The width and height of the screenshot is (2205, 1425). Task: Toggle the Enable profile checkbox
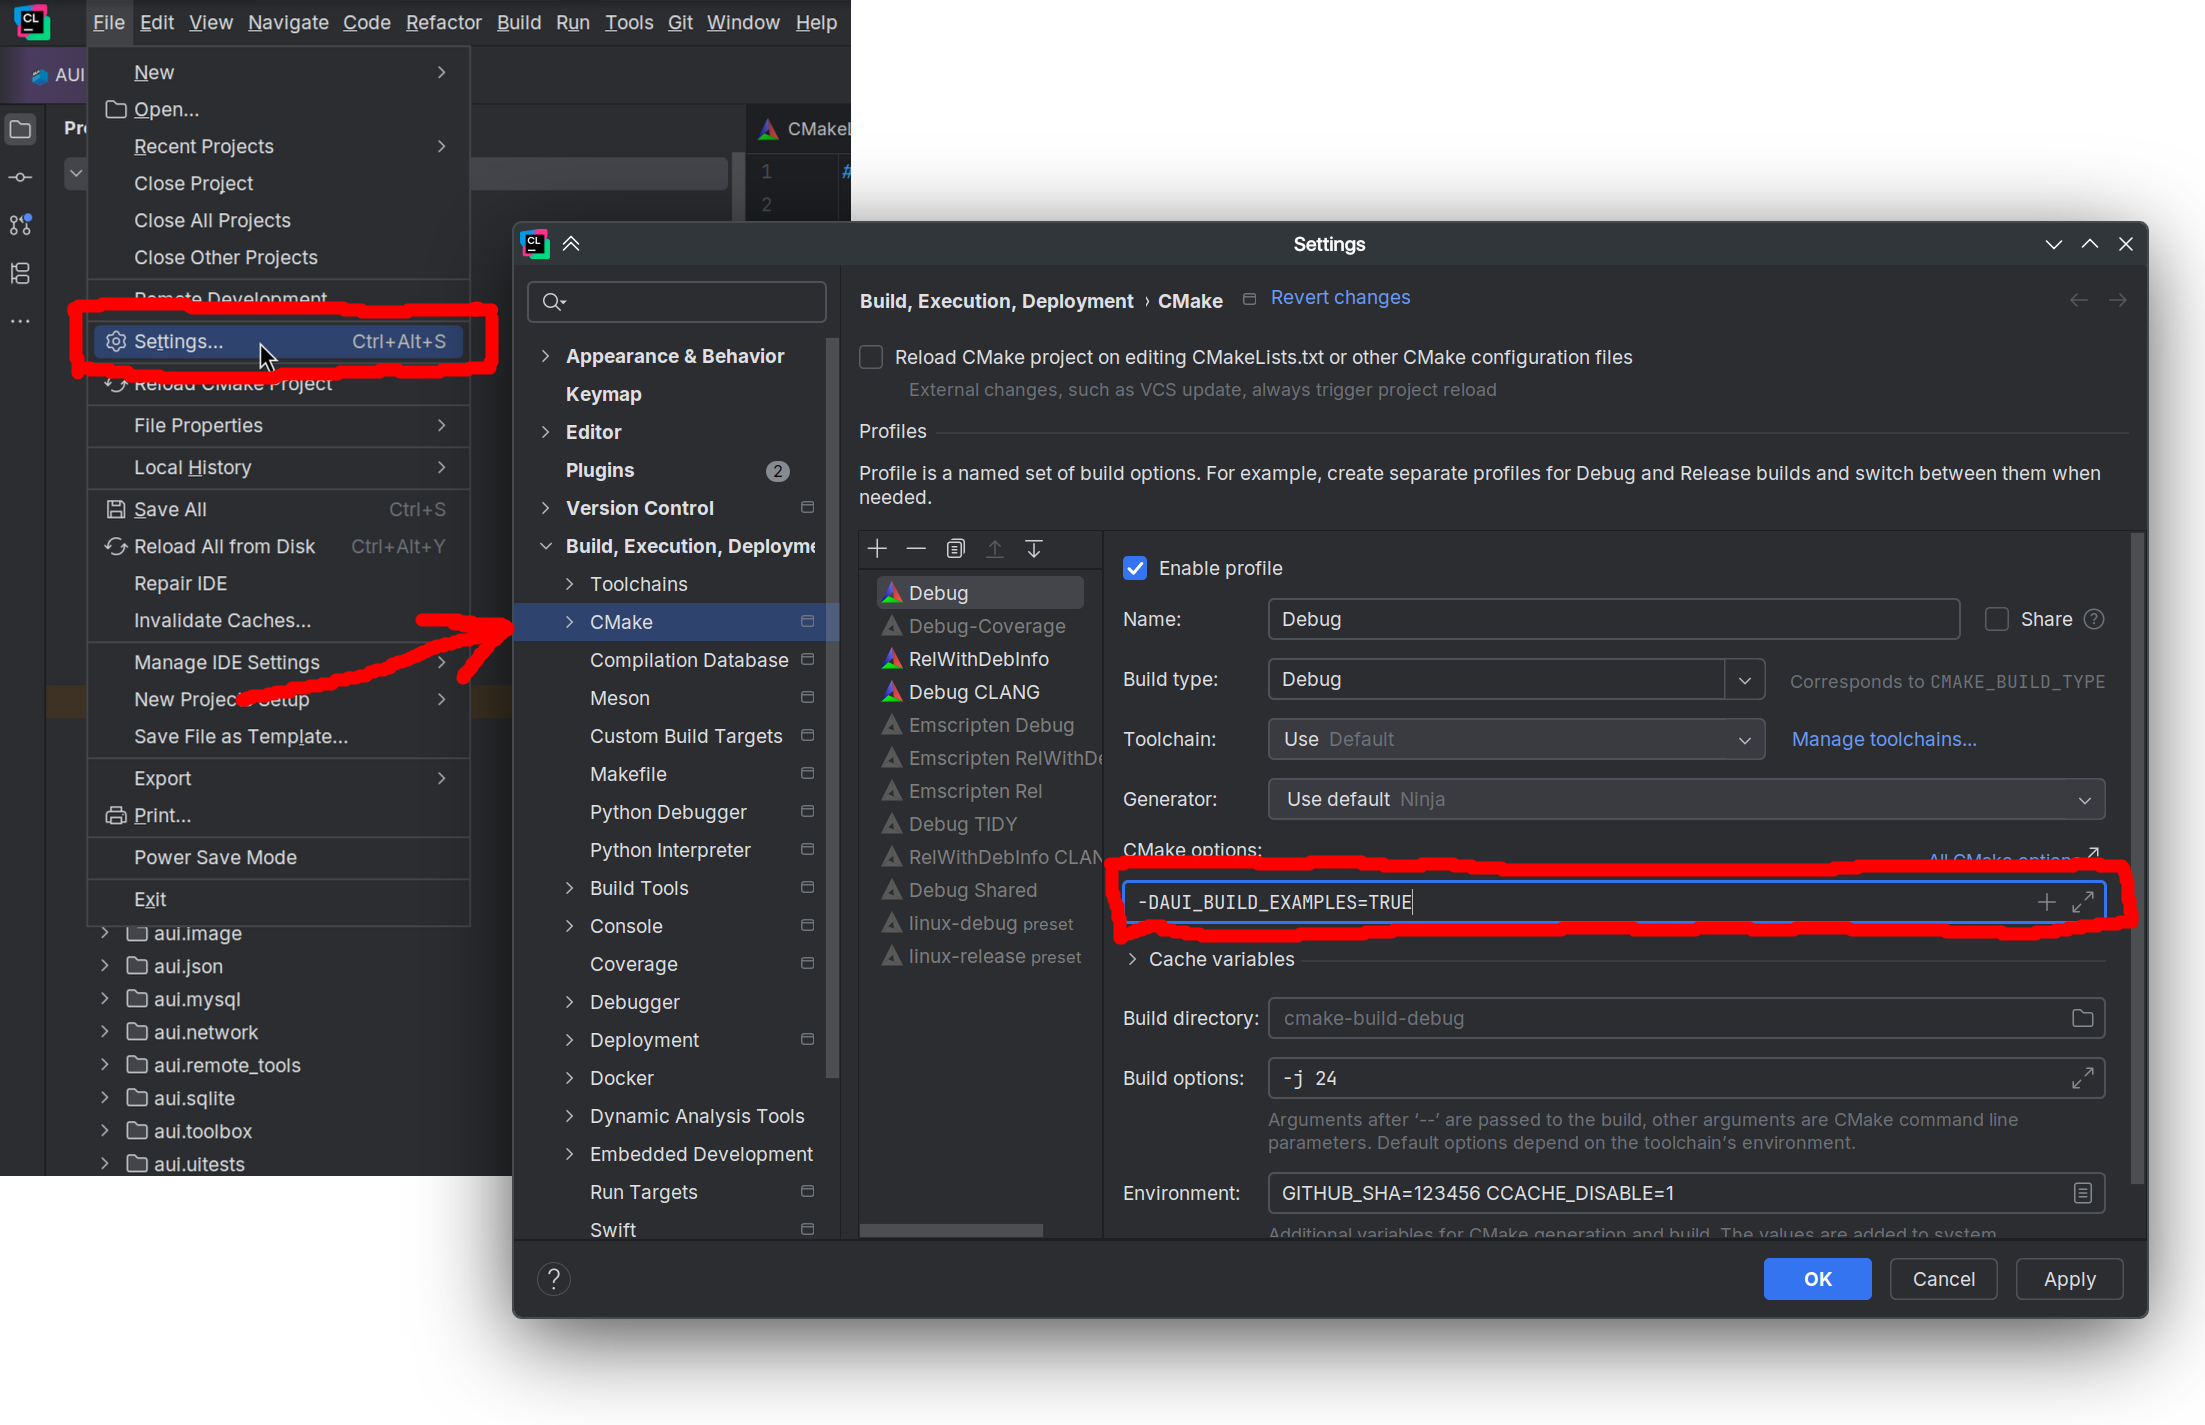point(1135,568)
